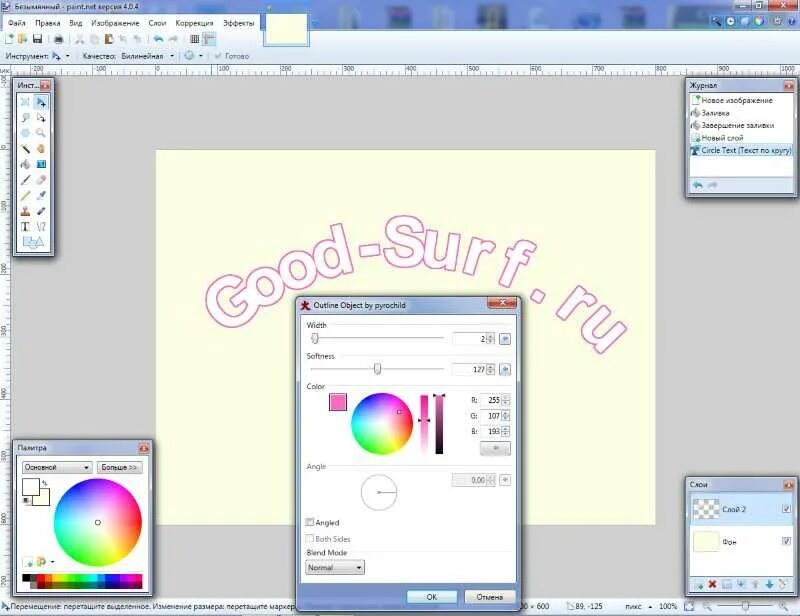The image size is (800, 616).
Task: Open the Файл menu
Action: click(x=17, y=23)
